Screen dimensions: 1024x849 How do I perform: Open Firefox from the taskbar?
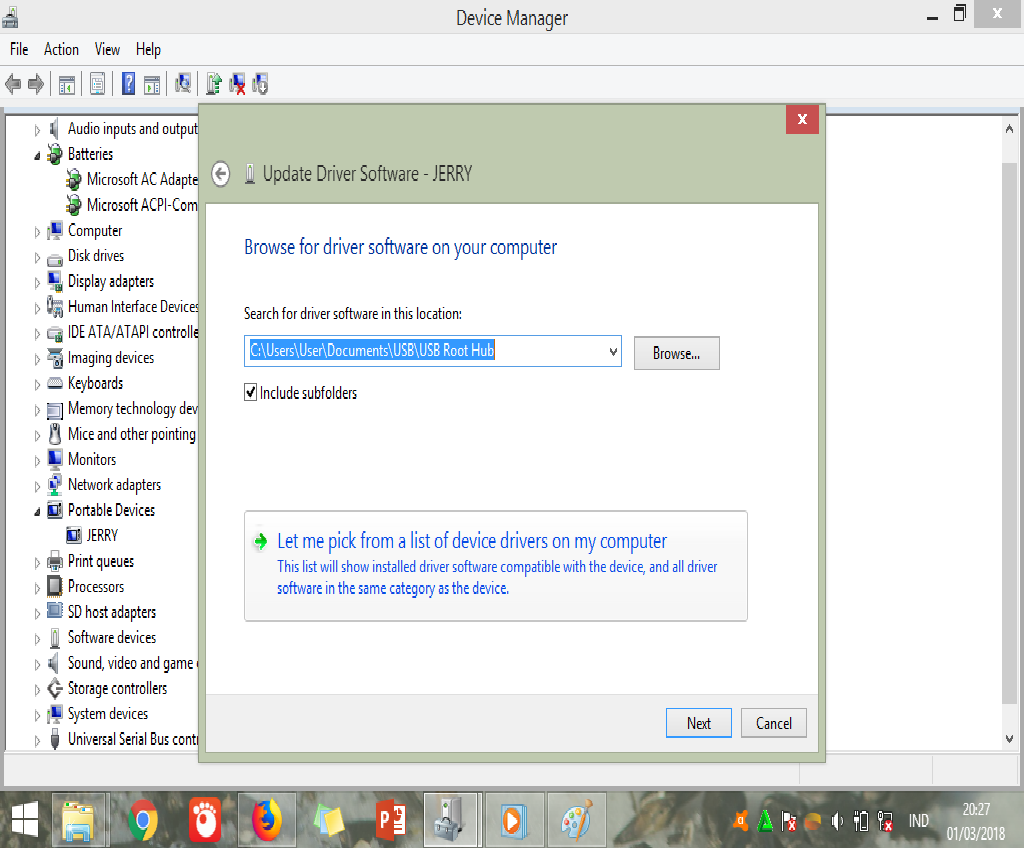click(266, 820)
